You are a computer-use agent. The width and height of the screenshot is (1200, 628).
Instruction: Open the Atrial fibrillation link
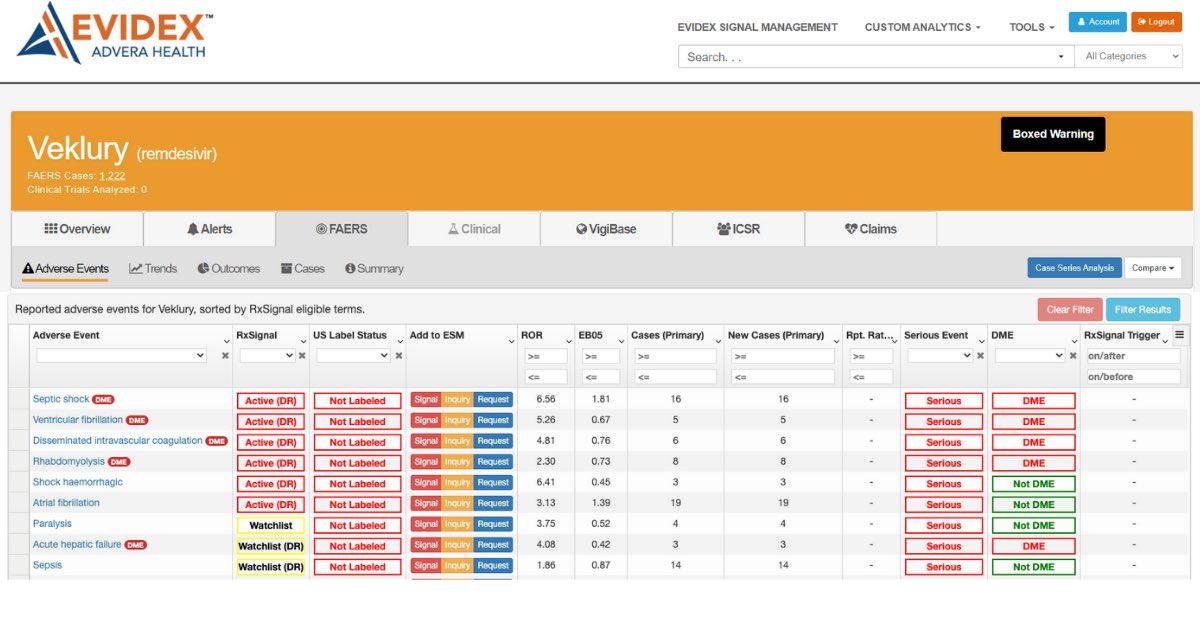66,503
